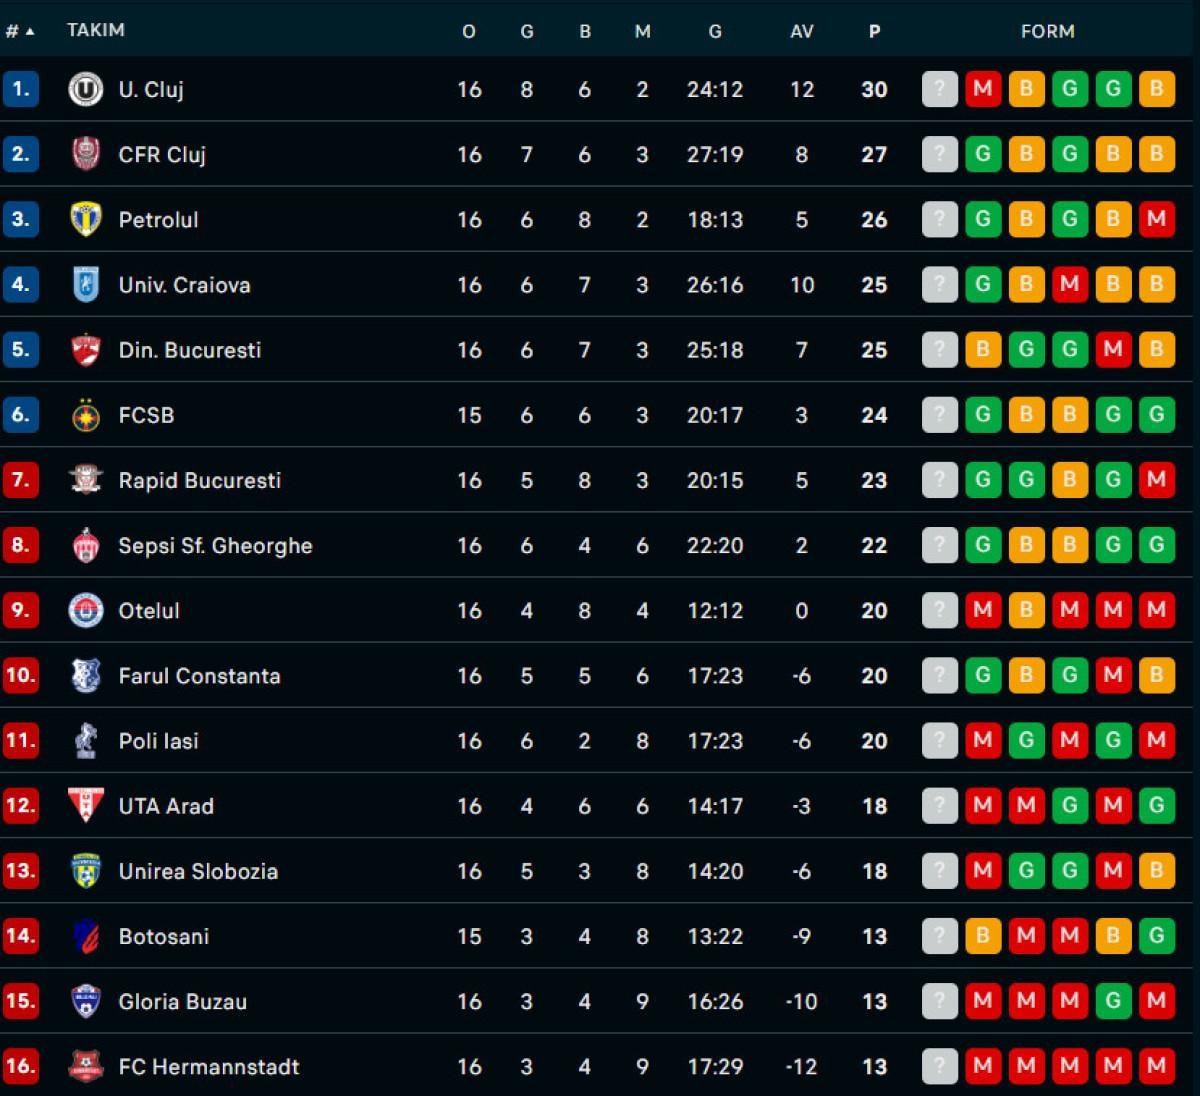Open the Sepsi Sf. Gheorghe team page
1200x1096 pixels.
(215, 546)
